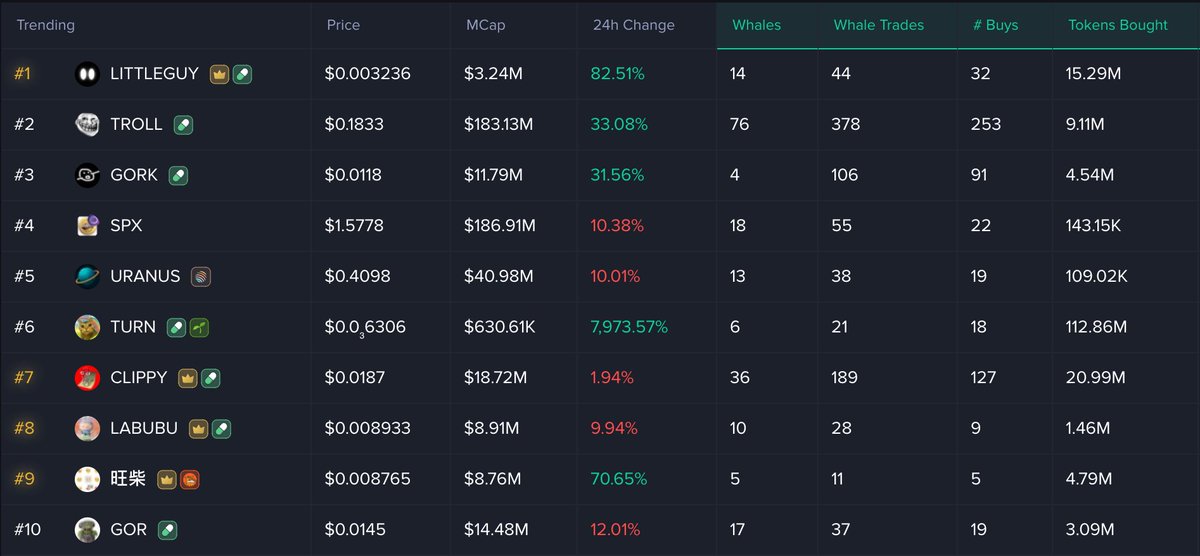Viewport: 1200px width, 556px height.
Task: Open the CLIPPY token name
Action: (x=139, y=378)
